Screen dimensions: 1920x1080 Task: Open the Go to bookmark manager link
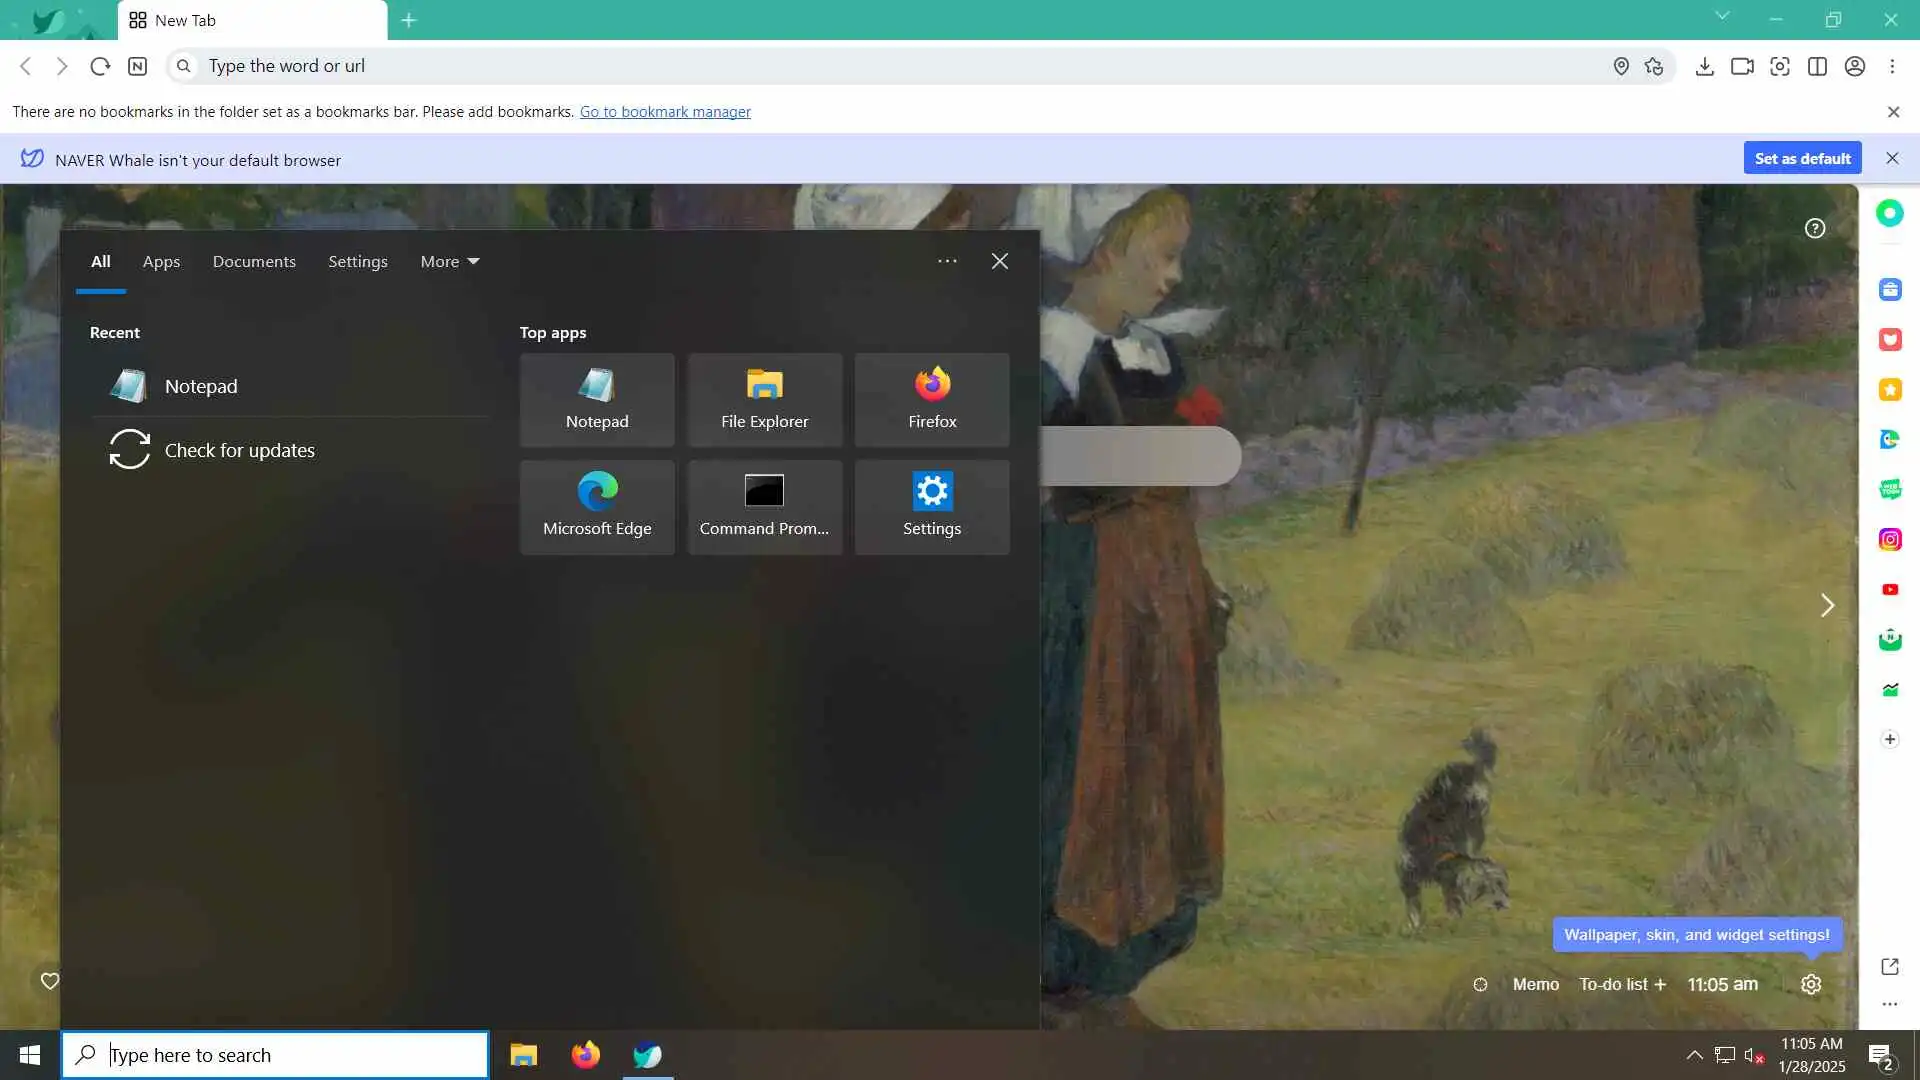(665, 112)
